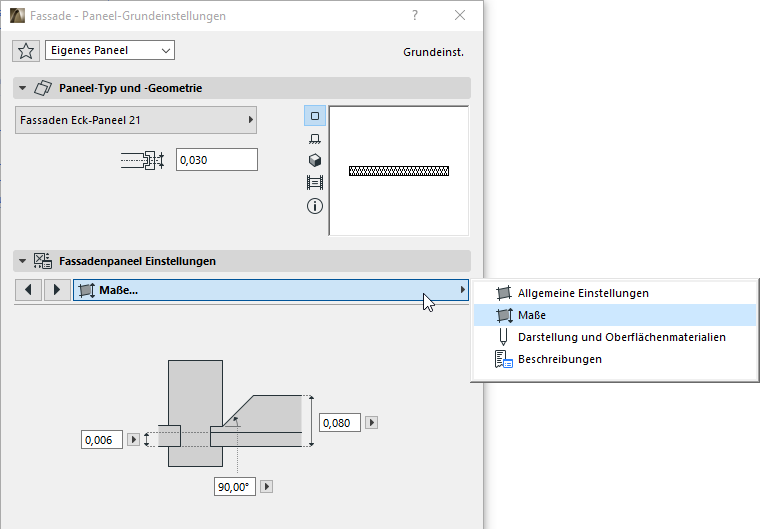Image resolution: width=760 pixels, height=529 pixels.
Task: Click the dialog help question mark
Action: (x=415, y=16)
